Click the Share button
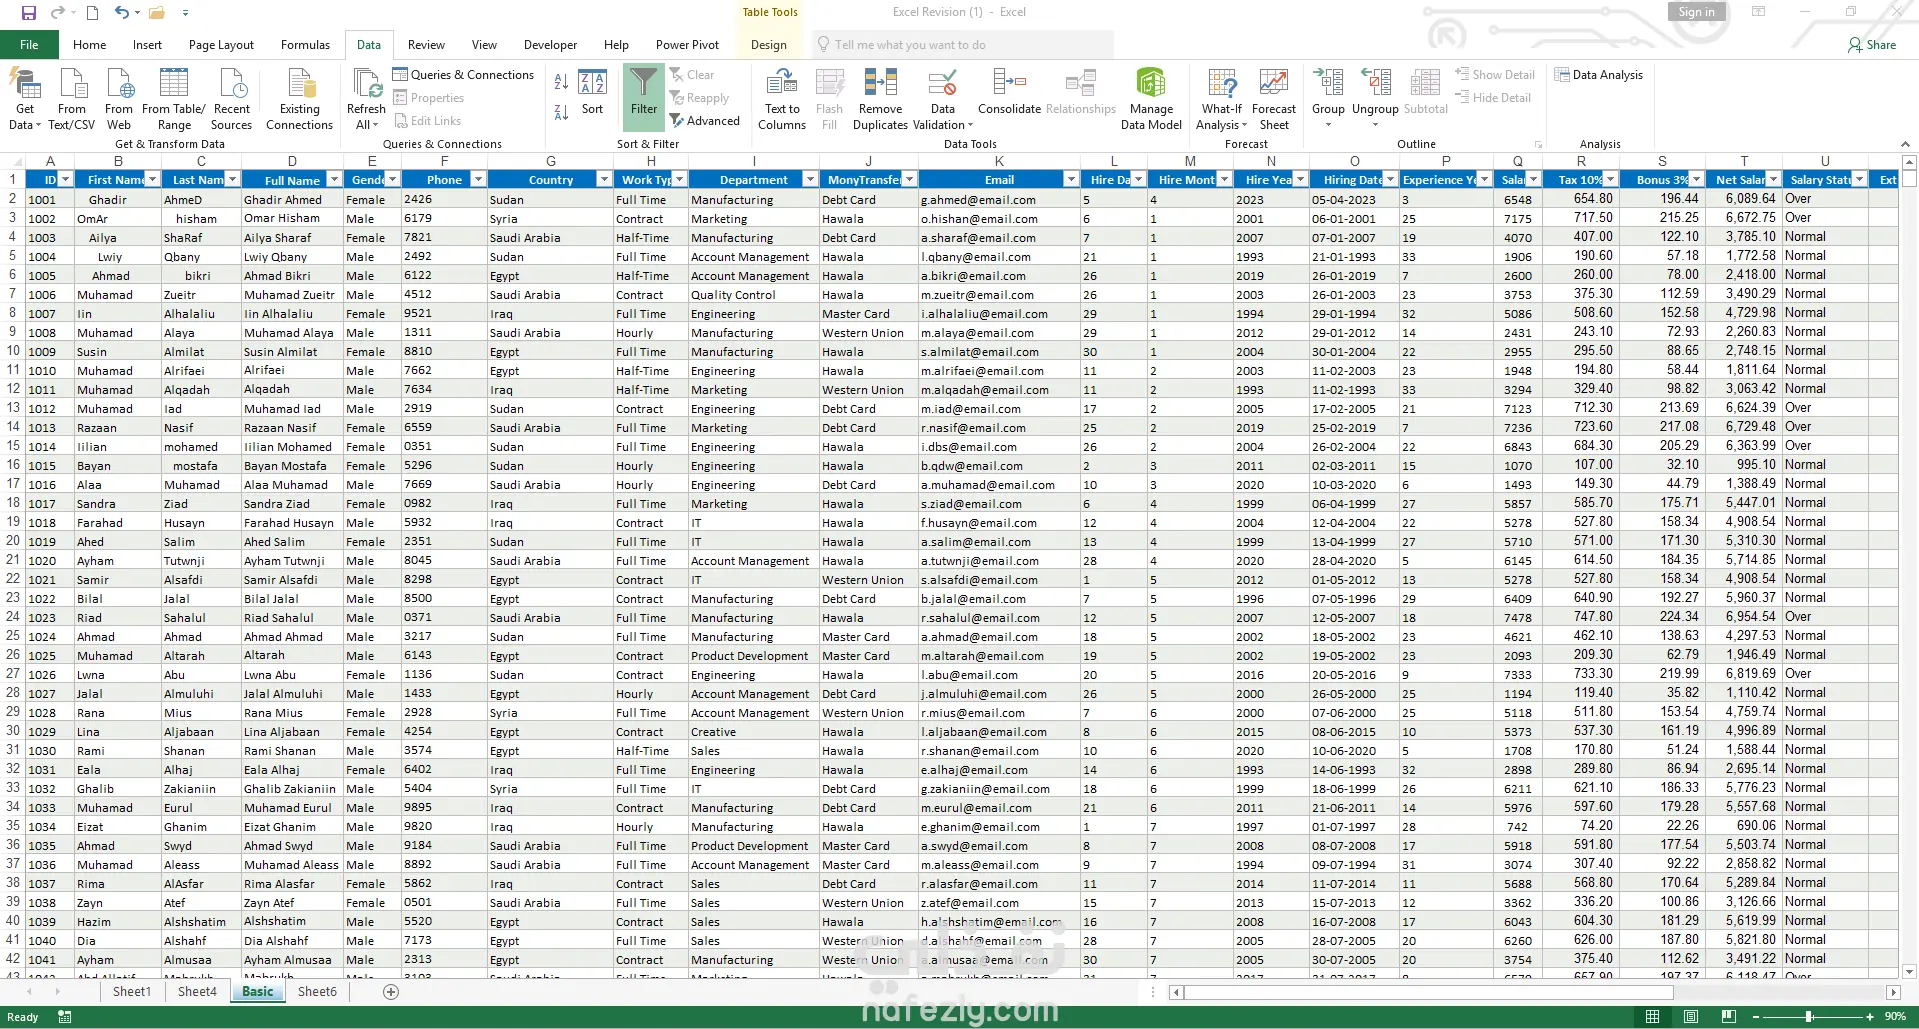This screenshot has width=1919, height=1029. click(x=1872, y=45)
